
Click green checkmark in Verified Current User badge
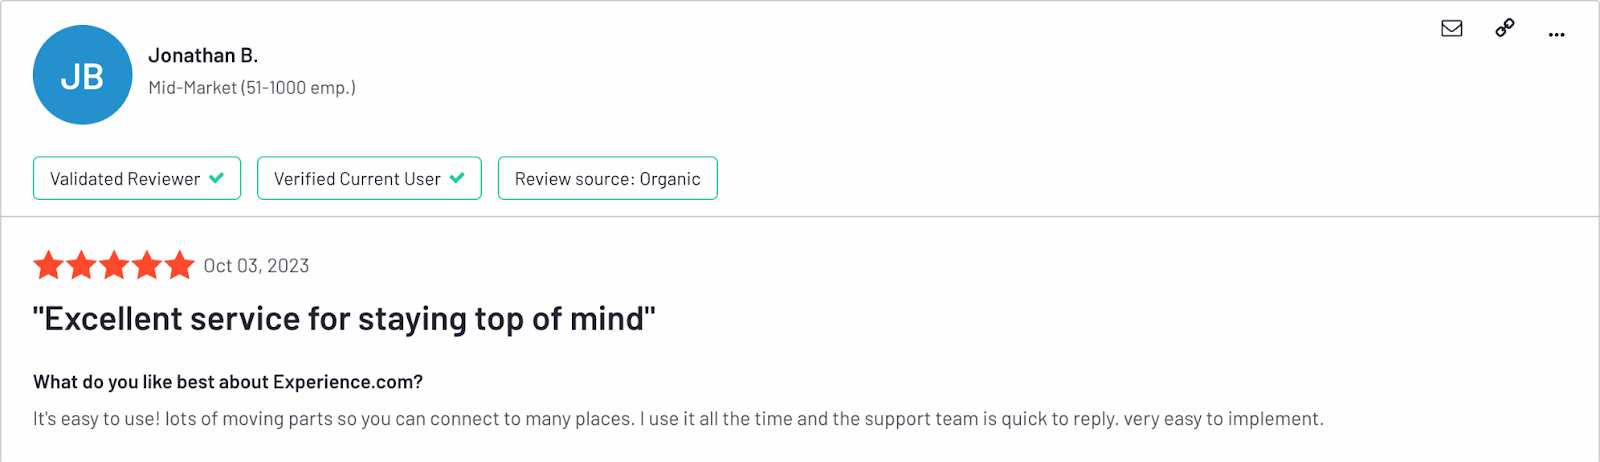pos(457,178)
